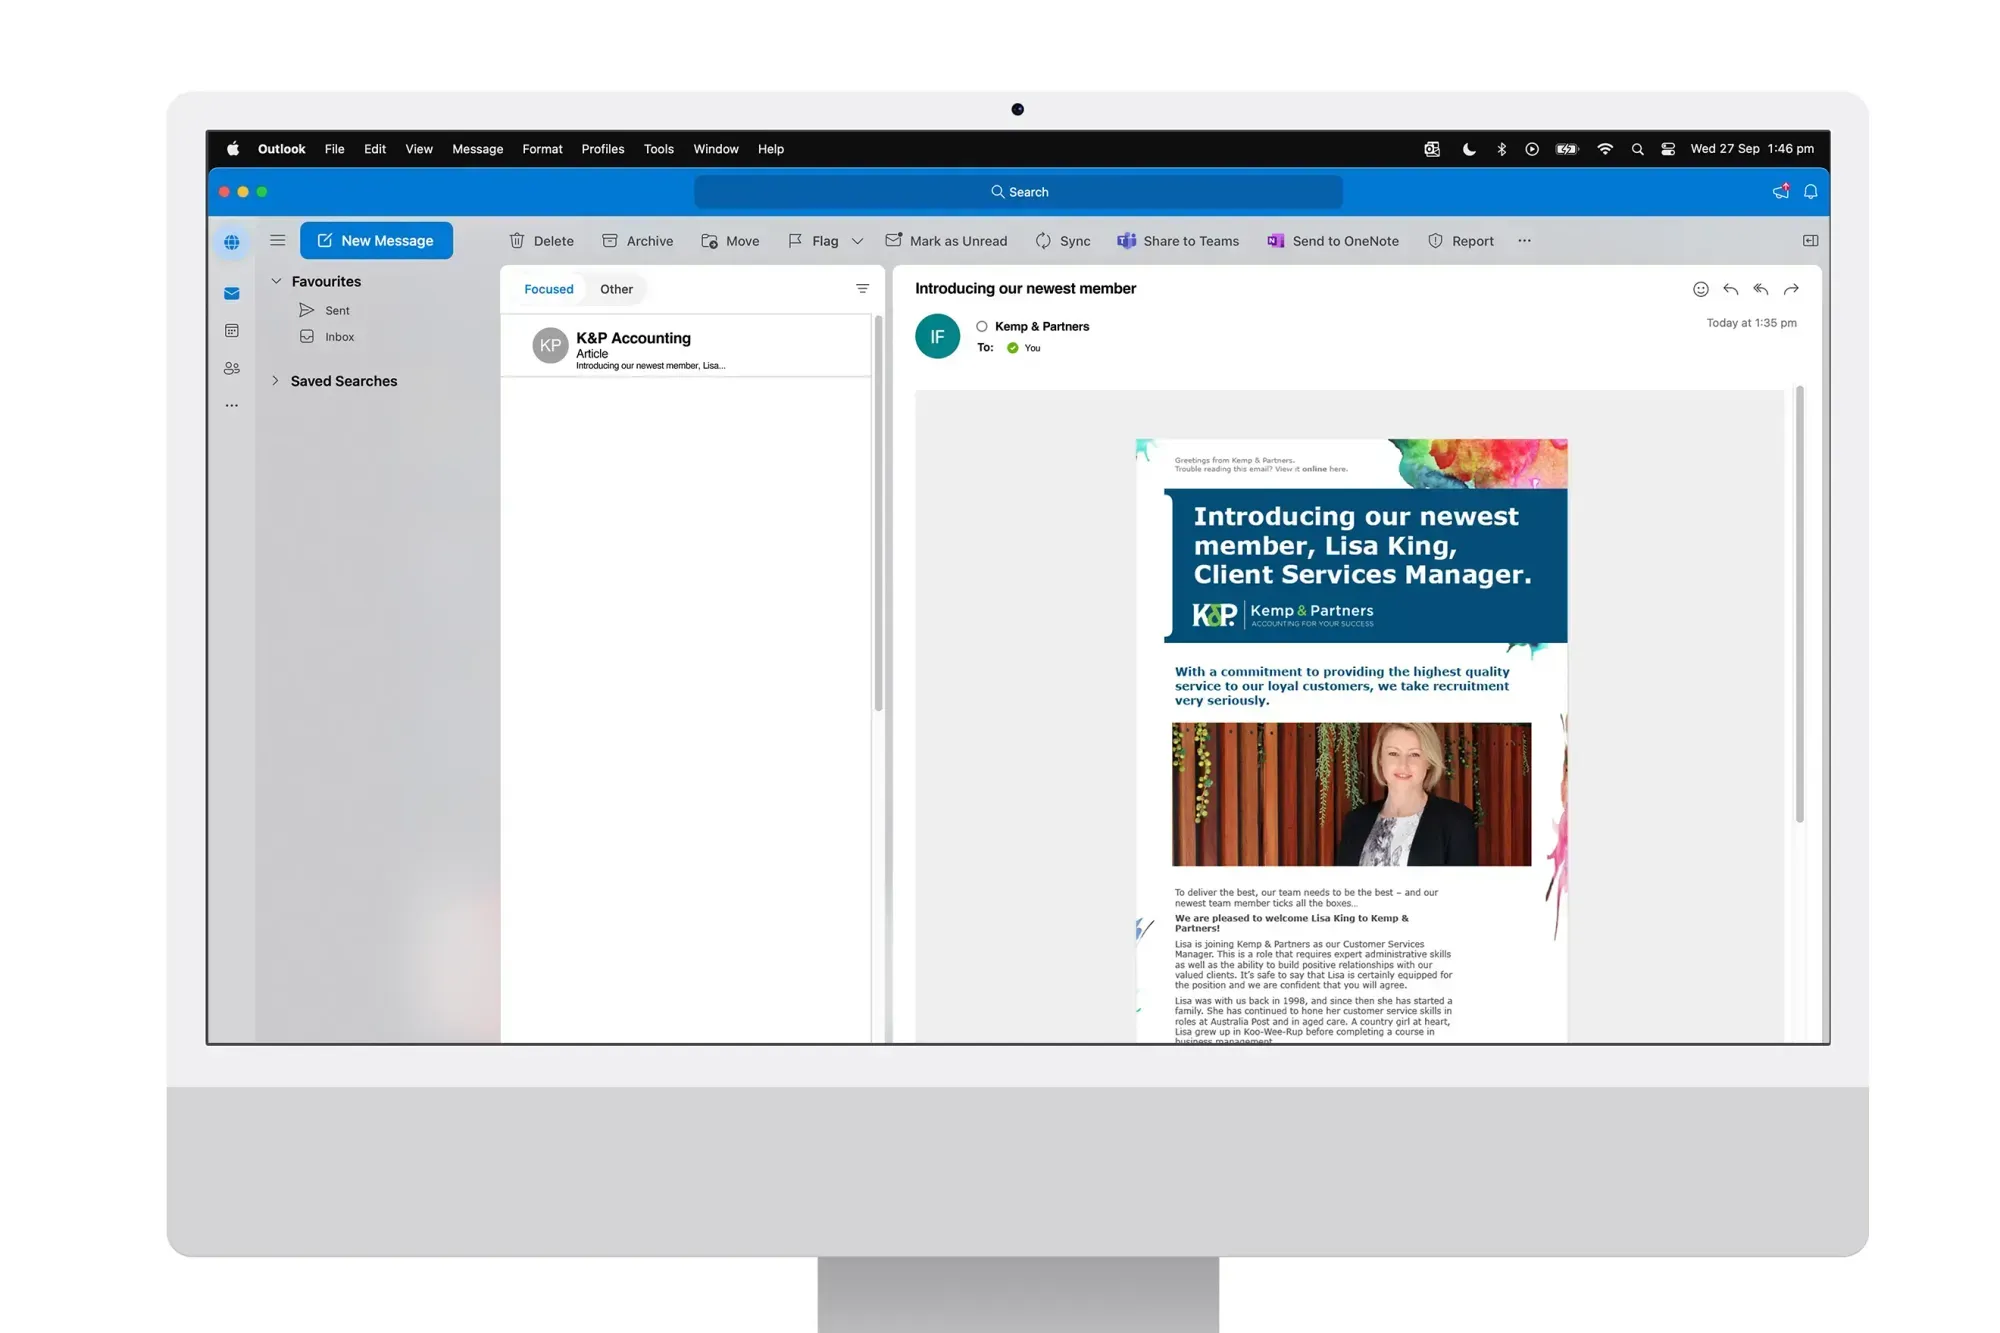Screen dimensions: 2000x1333
Task: Open the Outlook app menu
Action: click(x=281, y=149)
